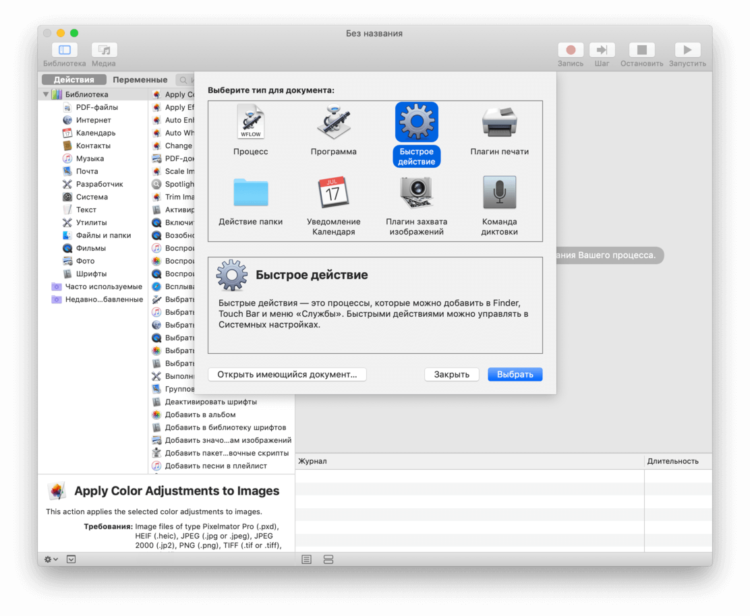Click Открыть имеющийся документ button
The image size is (750, 616).
click(287, 374)
